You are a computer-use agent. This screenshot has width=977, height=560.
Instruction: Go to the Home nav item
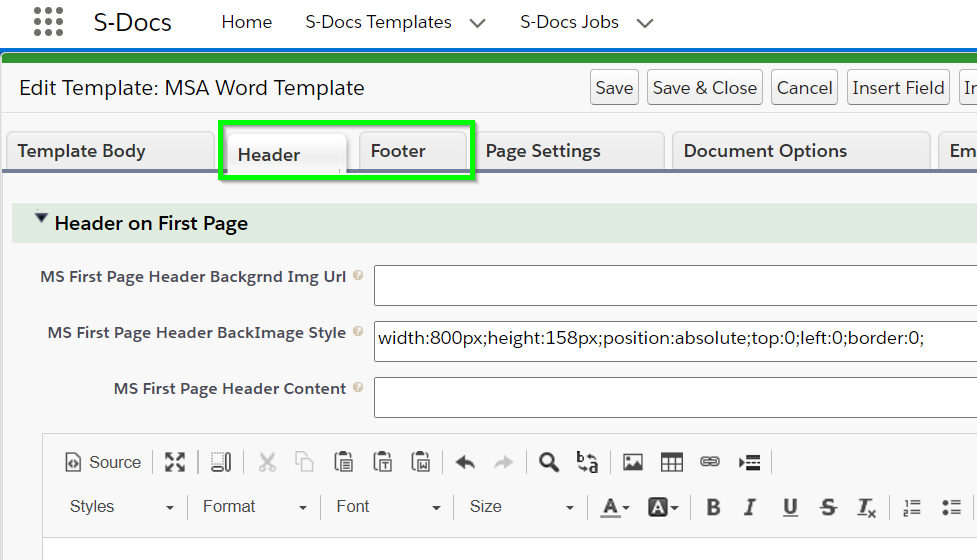(x=247, y=22)
